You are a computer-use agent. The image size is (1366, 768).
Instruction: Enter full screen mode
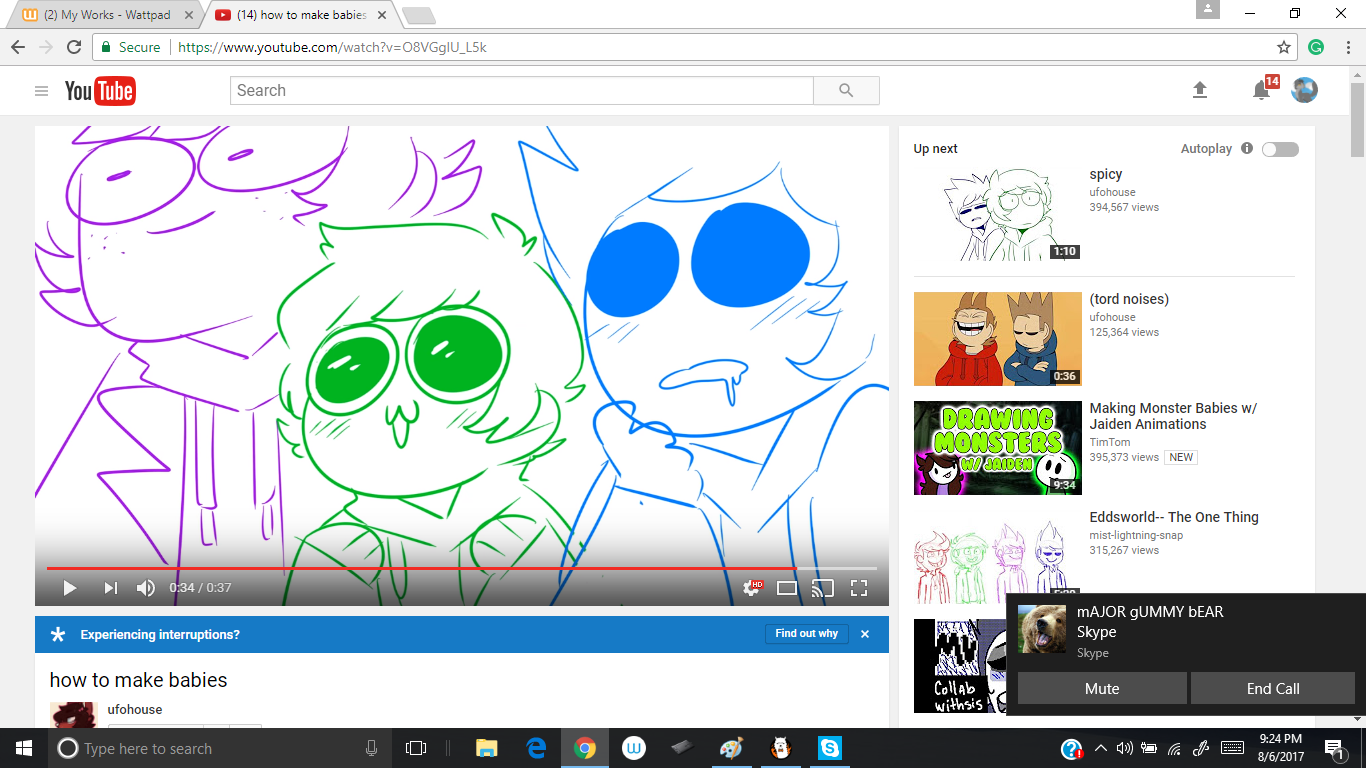tap(858, 588)
